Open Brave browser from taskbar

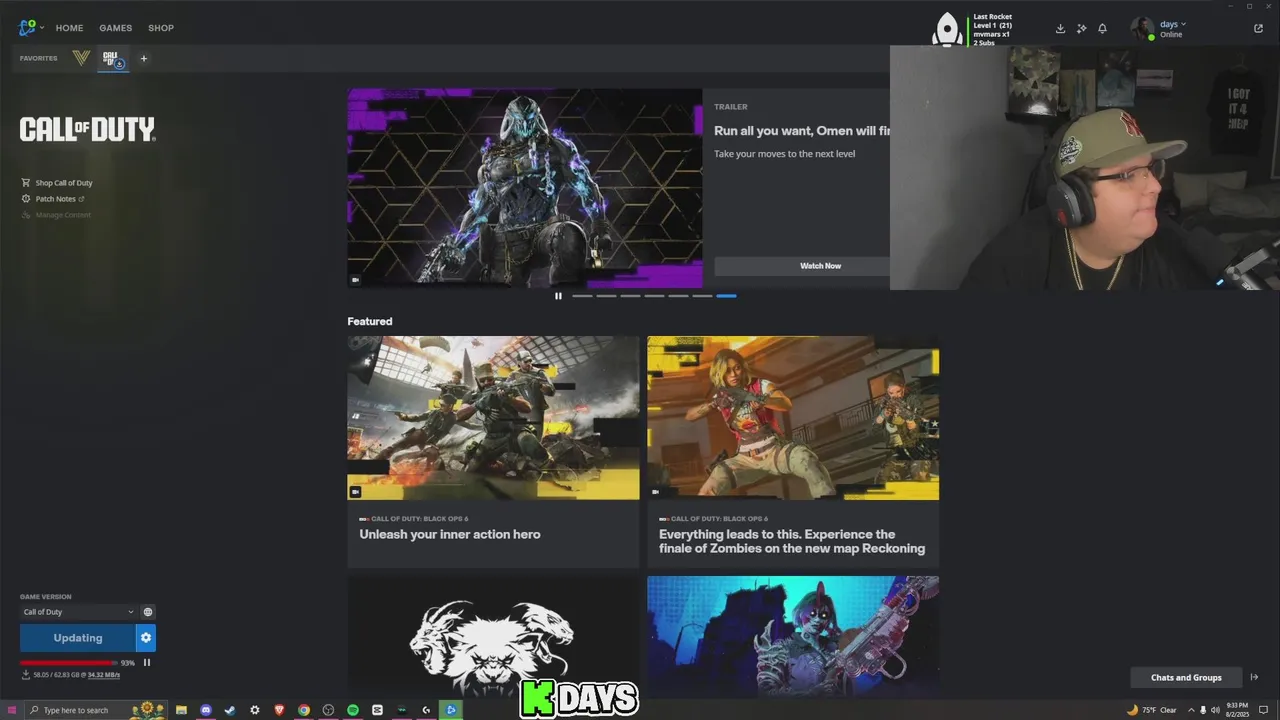pos(279,710)
